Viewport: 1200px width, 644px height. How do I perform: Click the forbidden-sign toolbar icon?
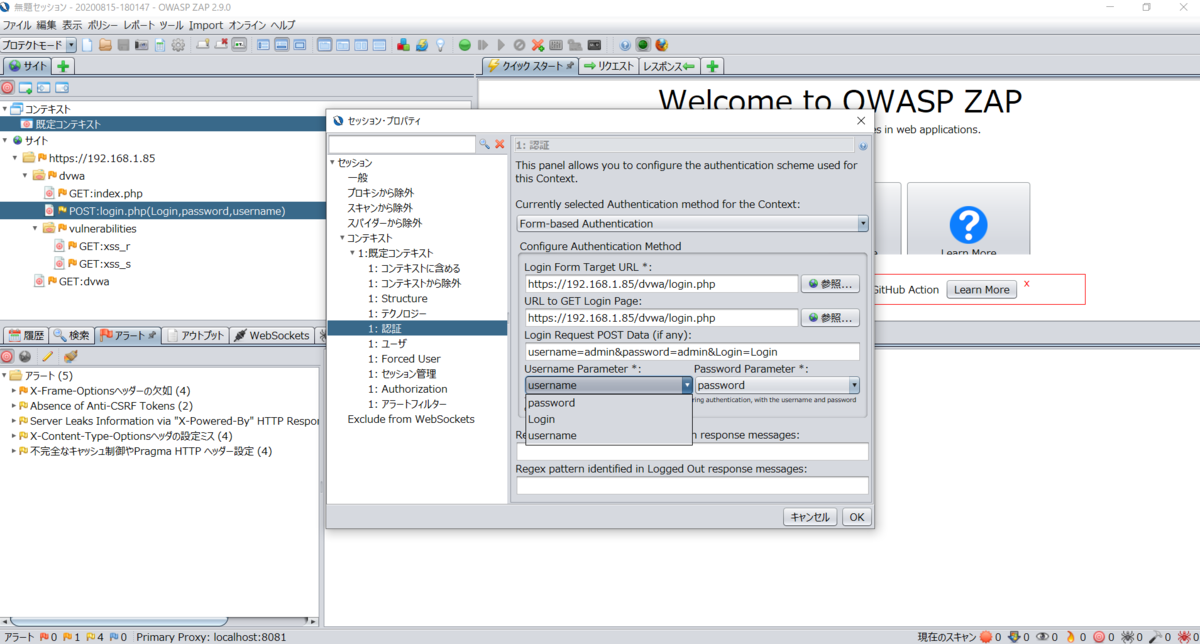pyautogui.click(x=520, y=45)
